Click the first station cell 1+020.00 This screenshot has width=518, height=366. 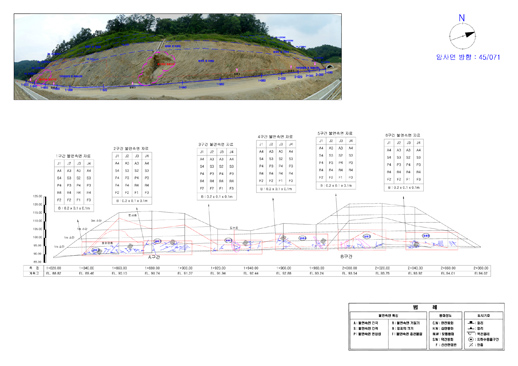click(54, 268)
